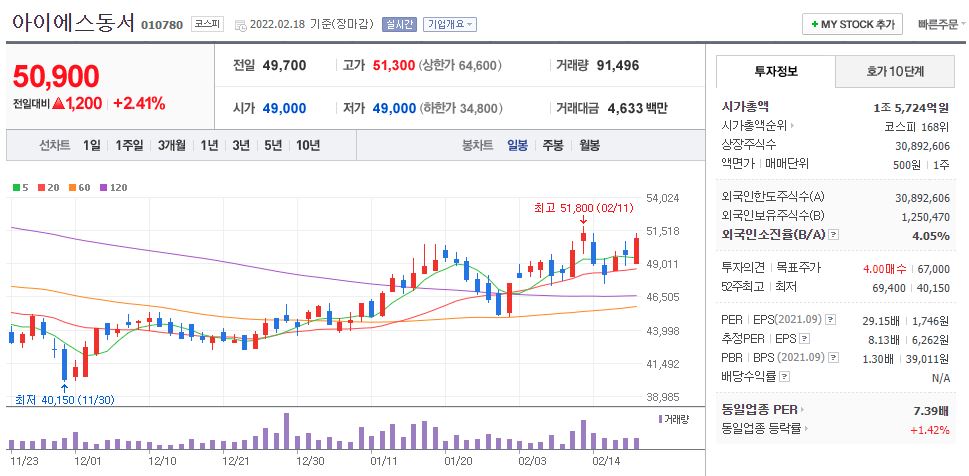Open help icon next to 외국인소진율(B/A)

point(833,235)
